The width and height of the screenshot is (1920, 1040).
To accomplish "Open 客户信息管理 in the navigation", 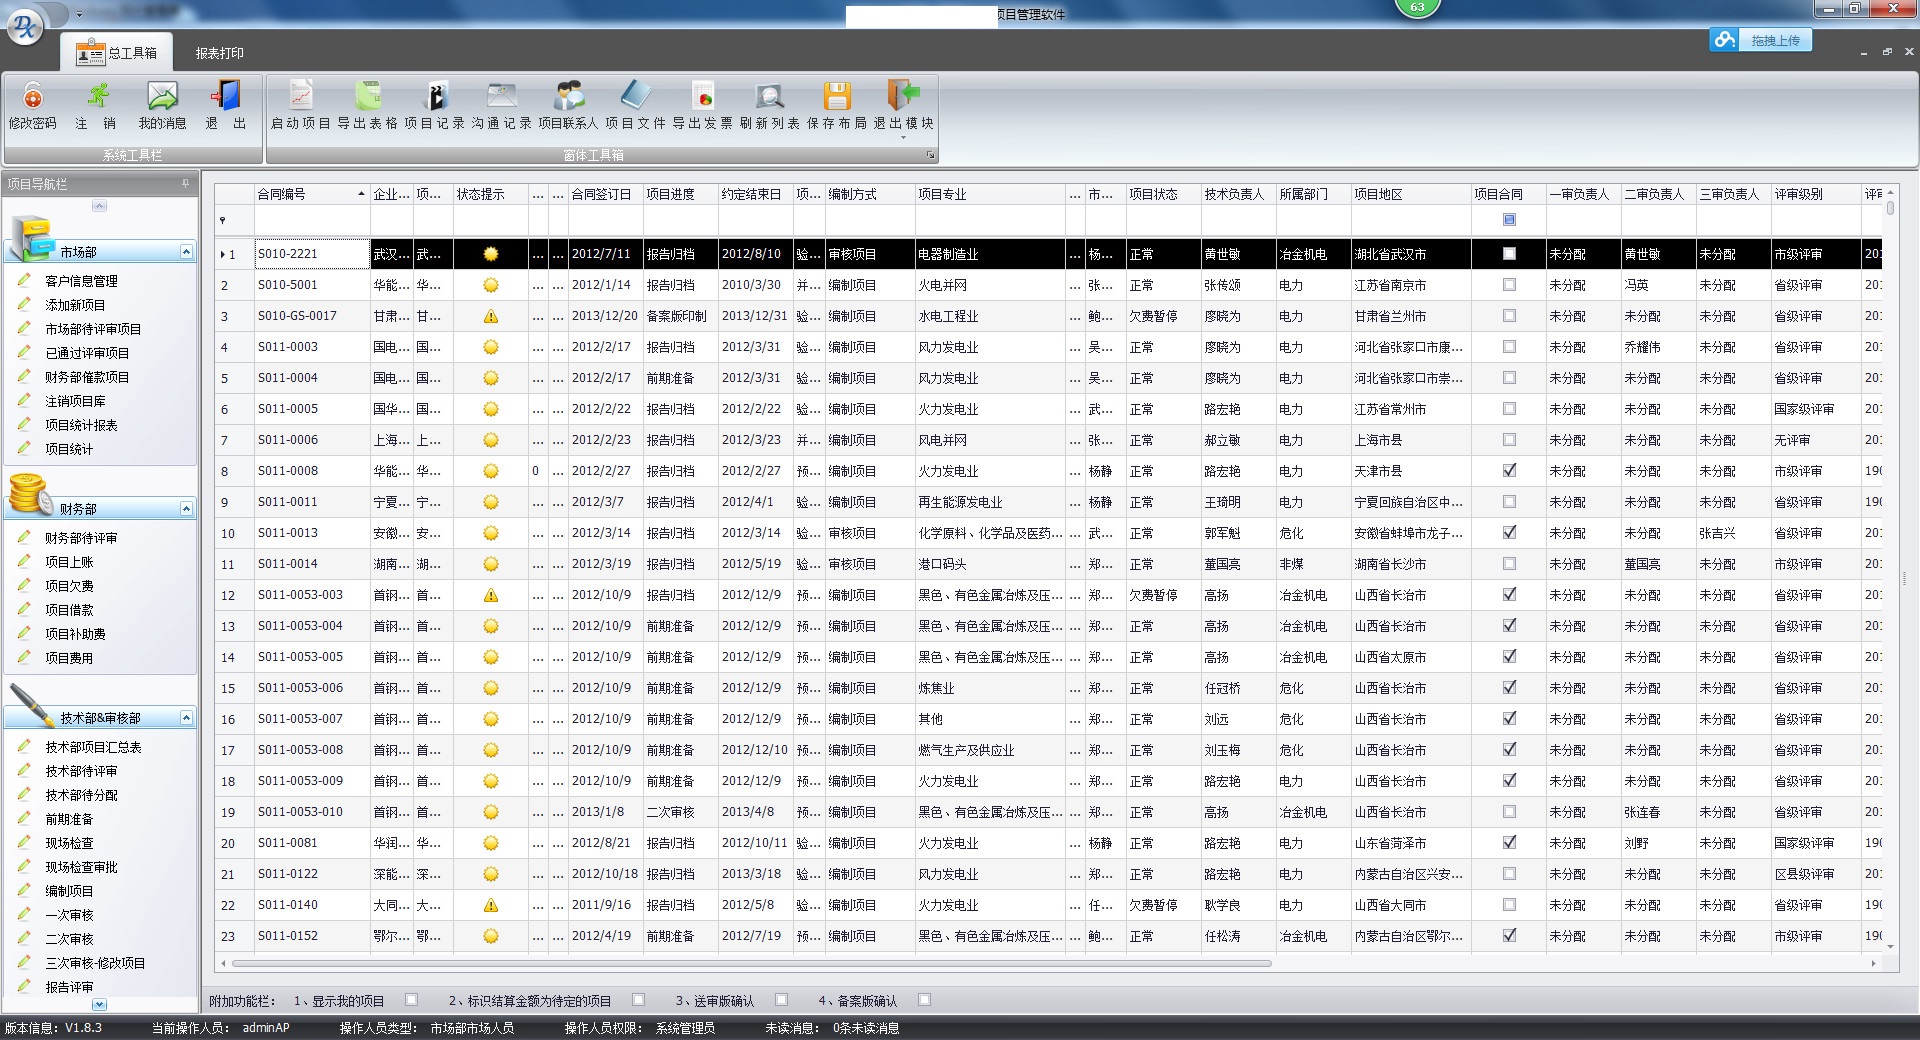I will click(x=81, y=281).
